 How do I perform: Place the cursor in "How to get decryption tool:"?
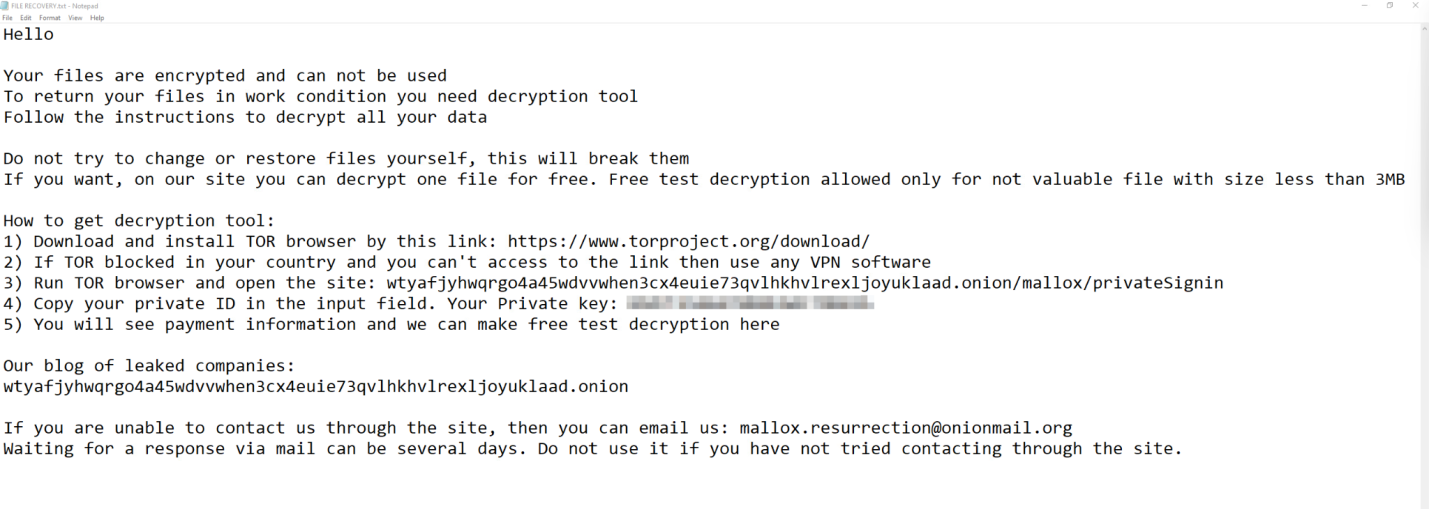point(138,220)
